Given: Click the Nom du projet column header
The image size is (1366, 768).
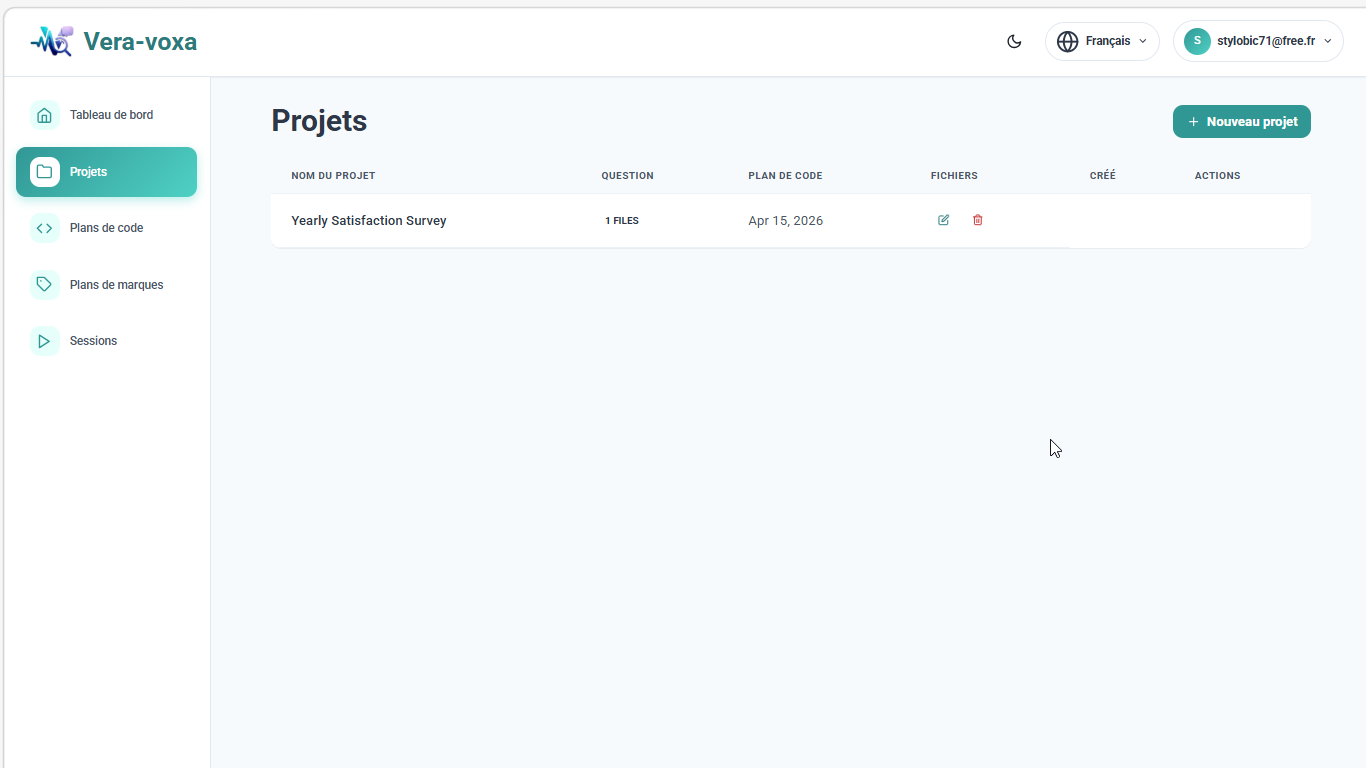Looking at the screenshot, I should tap(333, 176).
